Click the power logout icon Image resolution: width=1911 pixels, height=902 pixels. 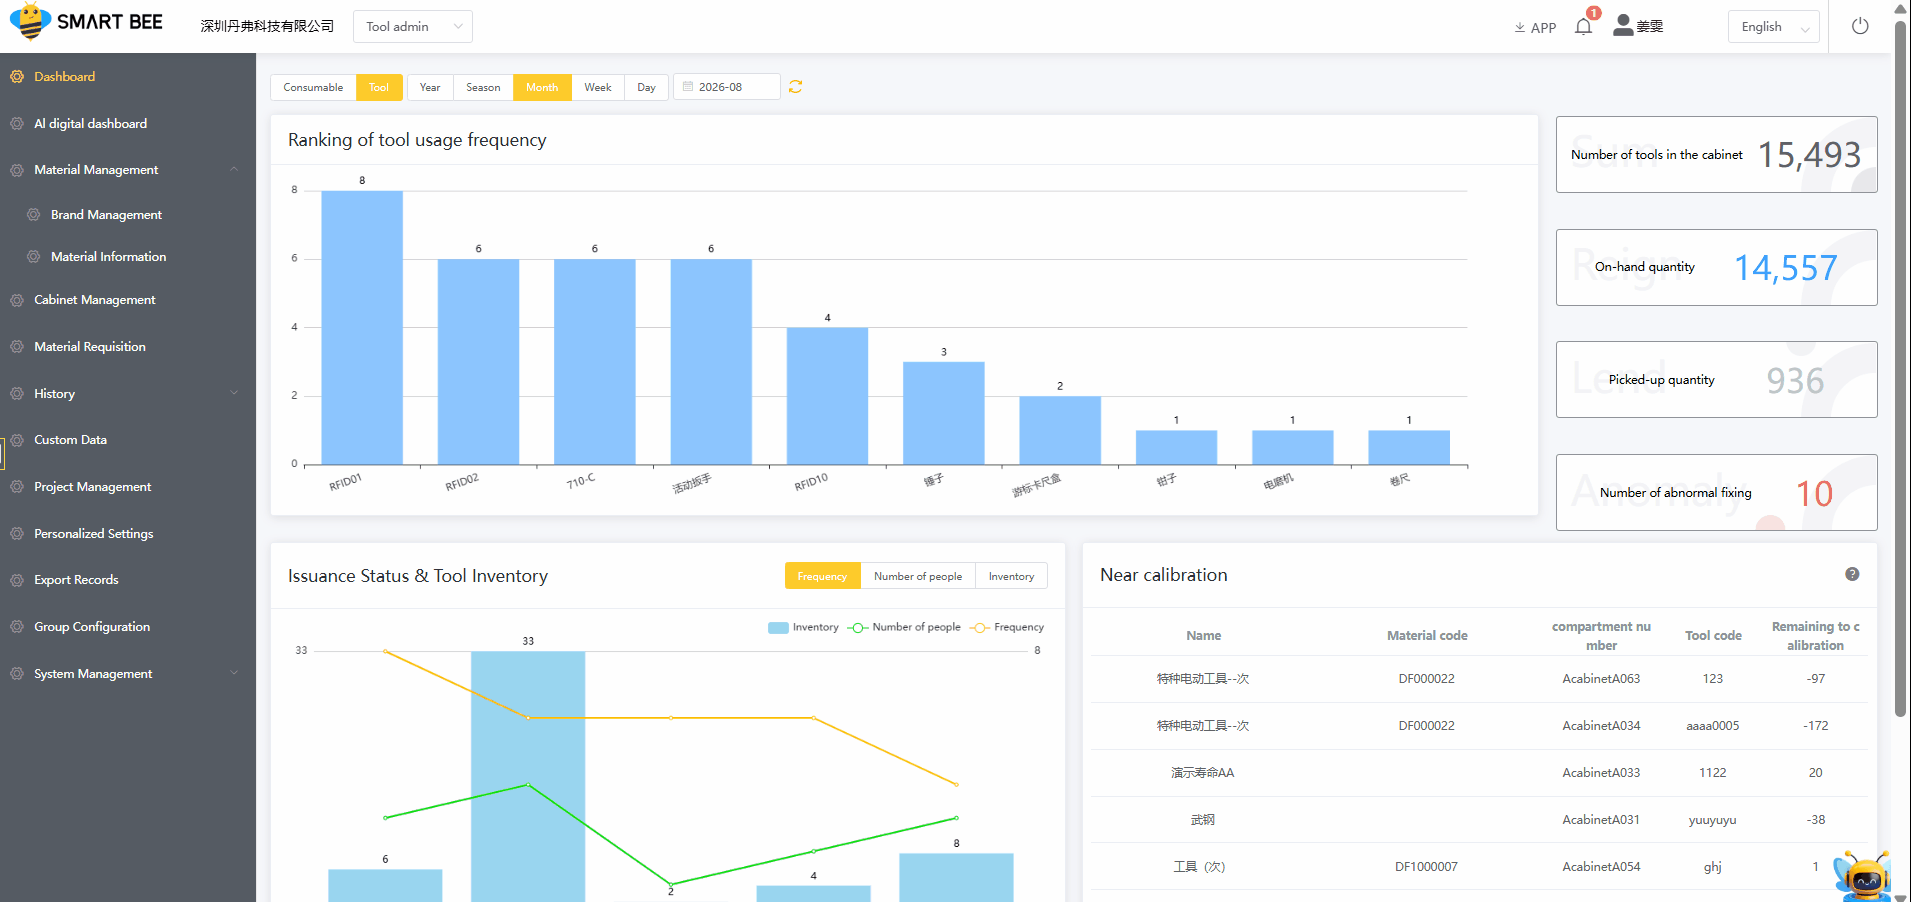click(1860, 26)
